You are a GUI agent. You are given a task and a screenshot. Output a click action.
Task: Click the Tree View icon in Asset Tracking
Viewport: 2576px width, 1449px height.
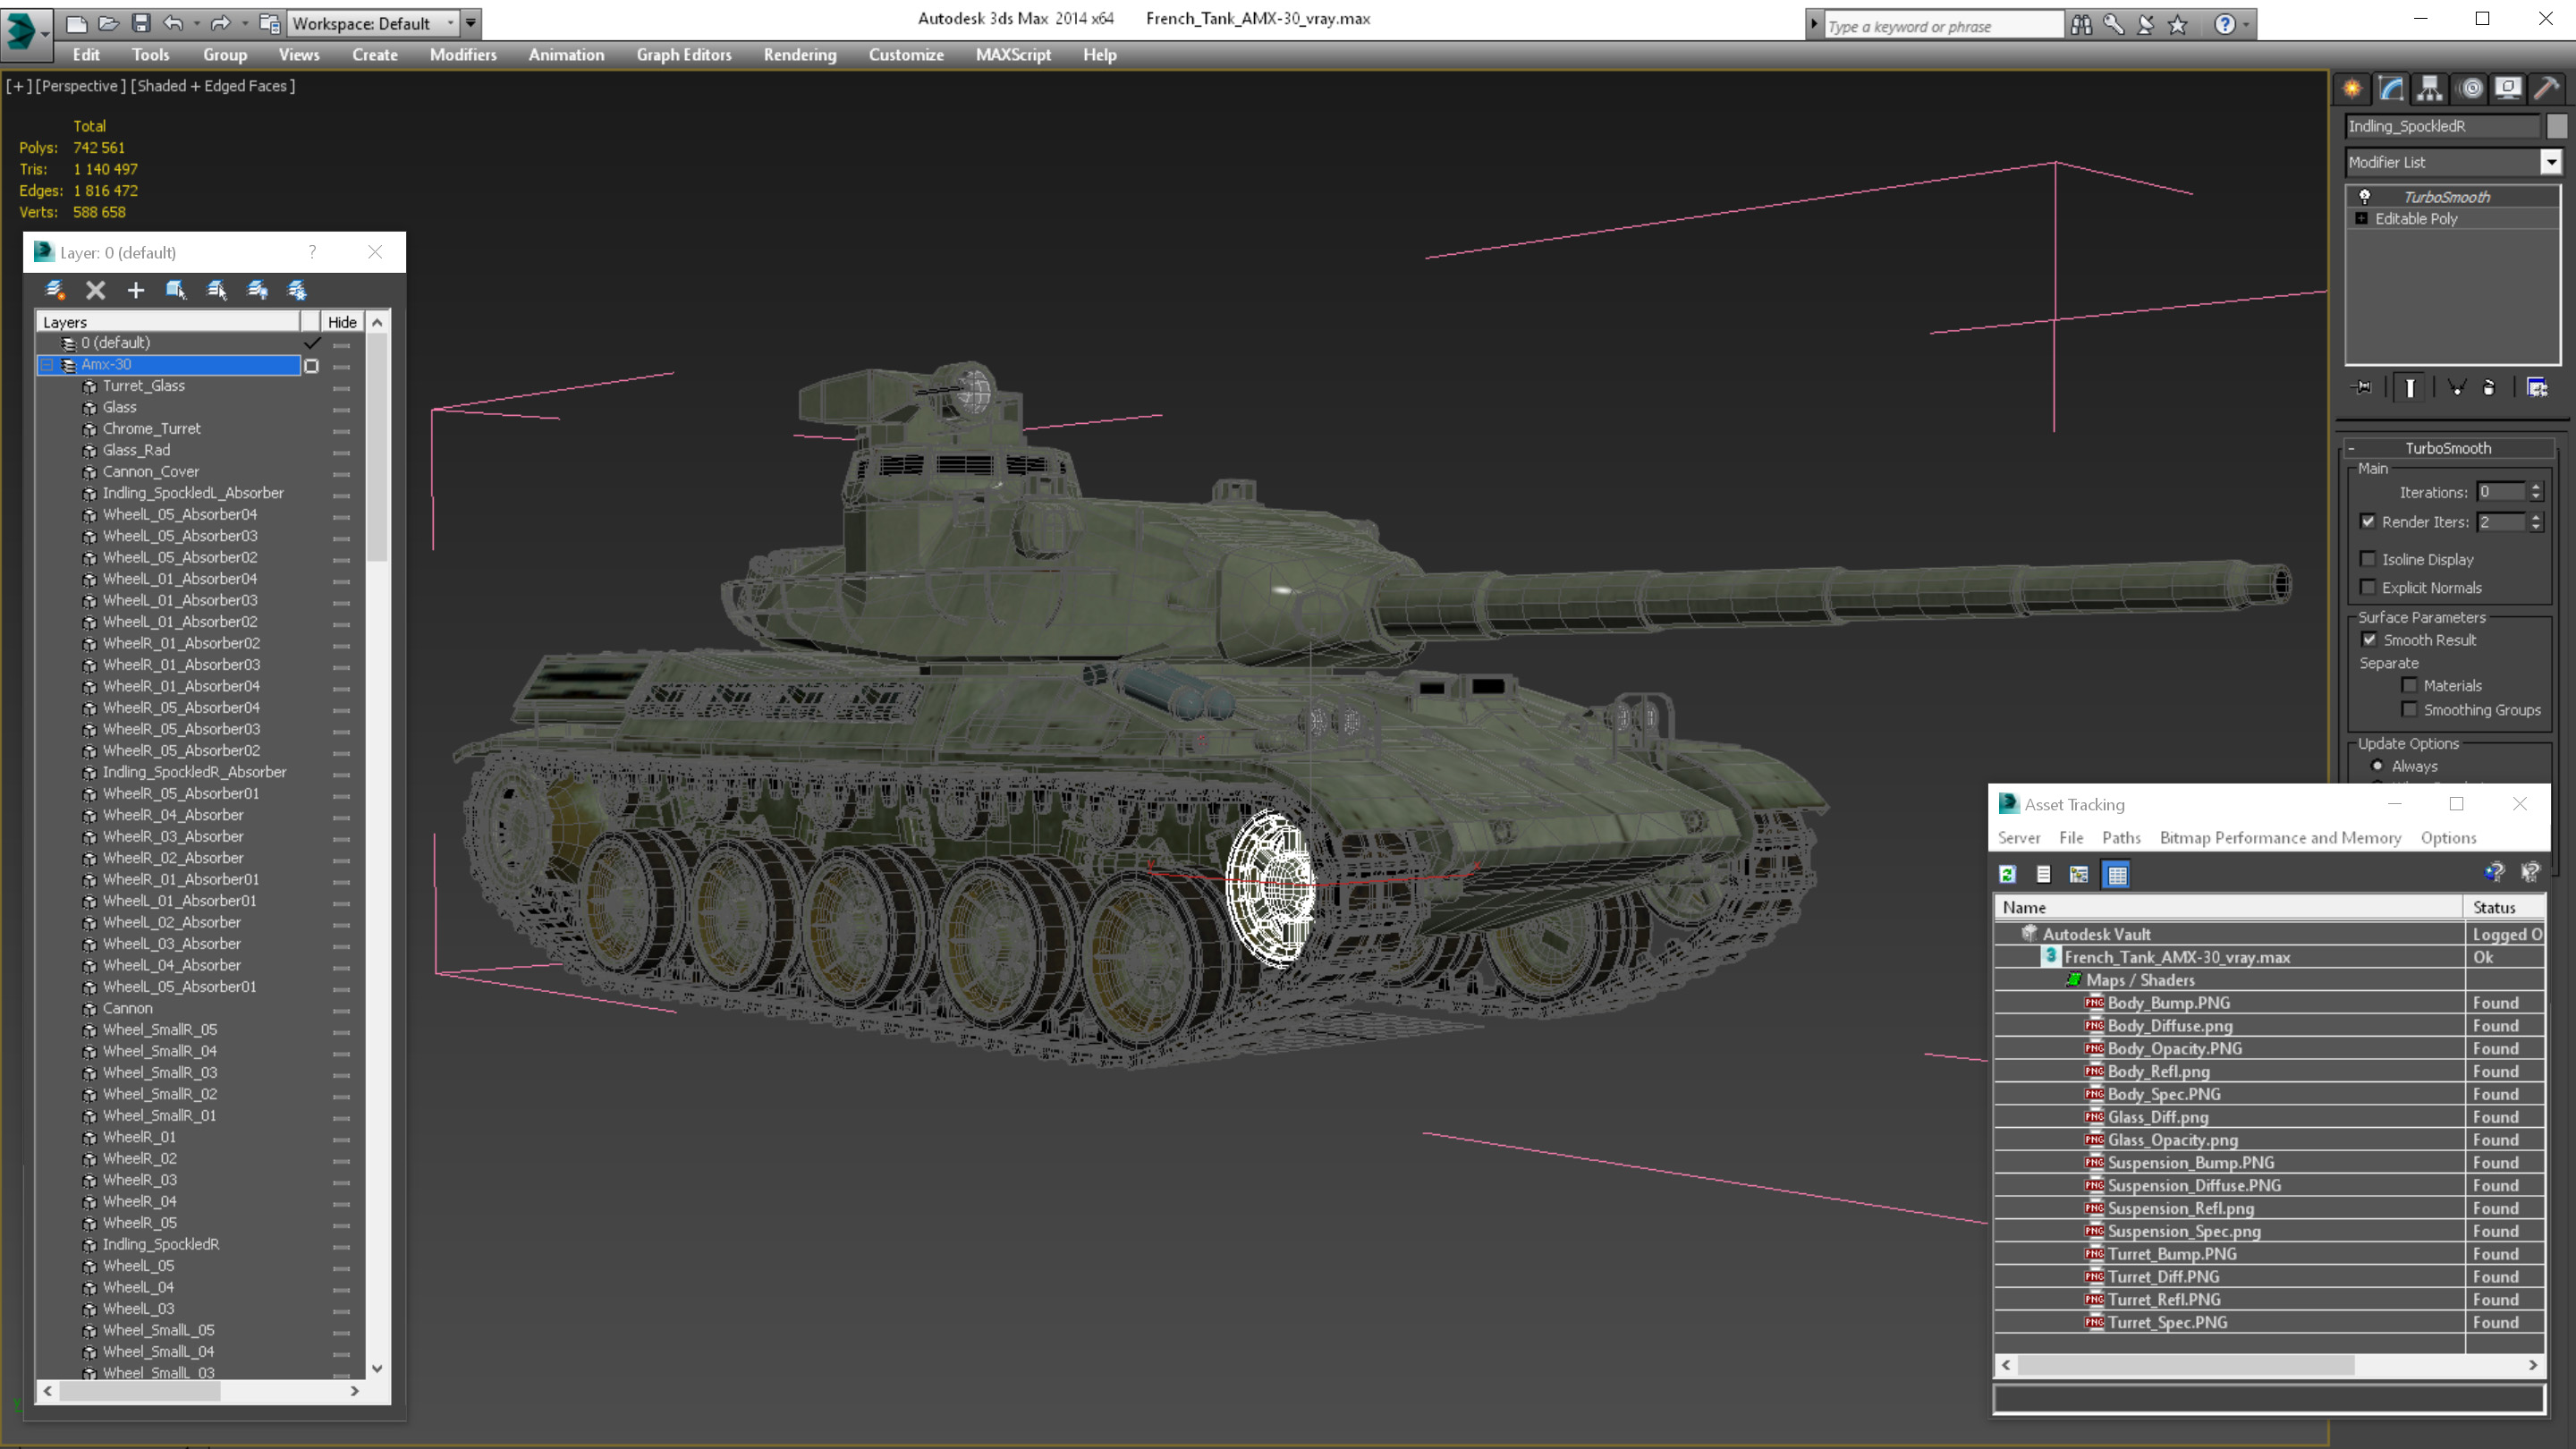(2079, 874)
